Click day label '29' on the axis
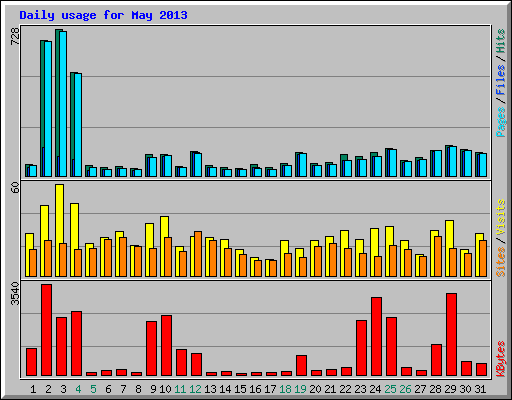Screen dimensions: 512x400 tap(450, 389)
